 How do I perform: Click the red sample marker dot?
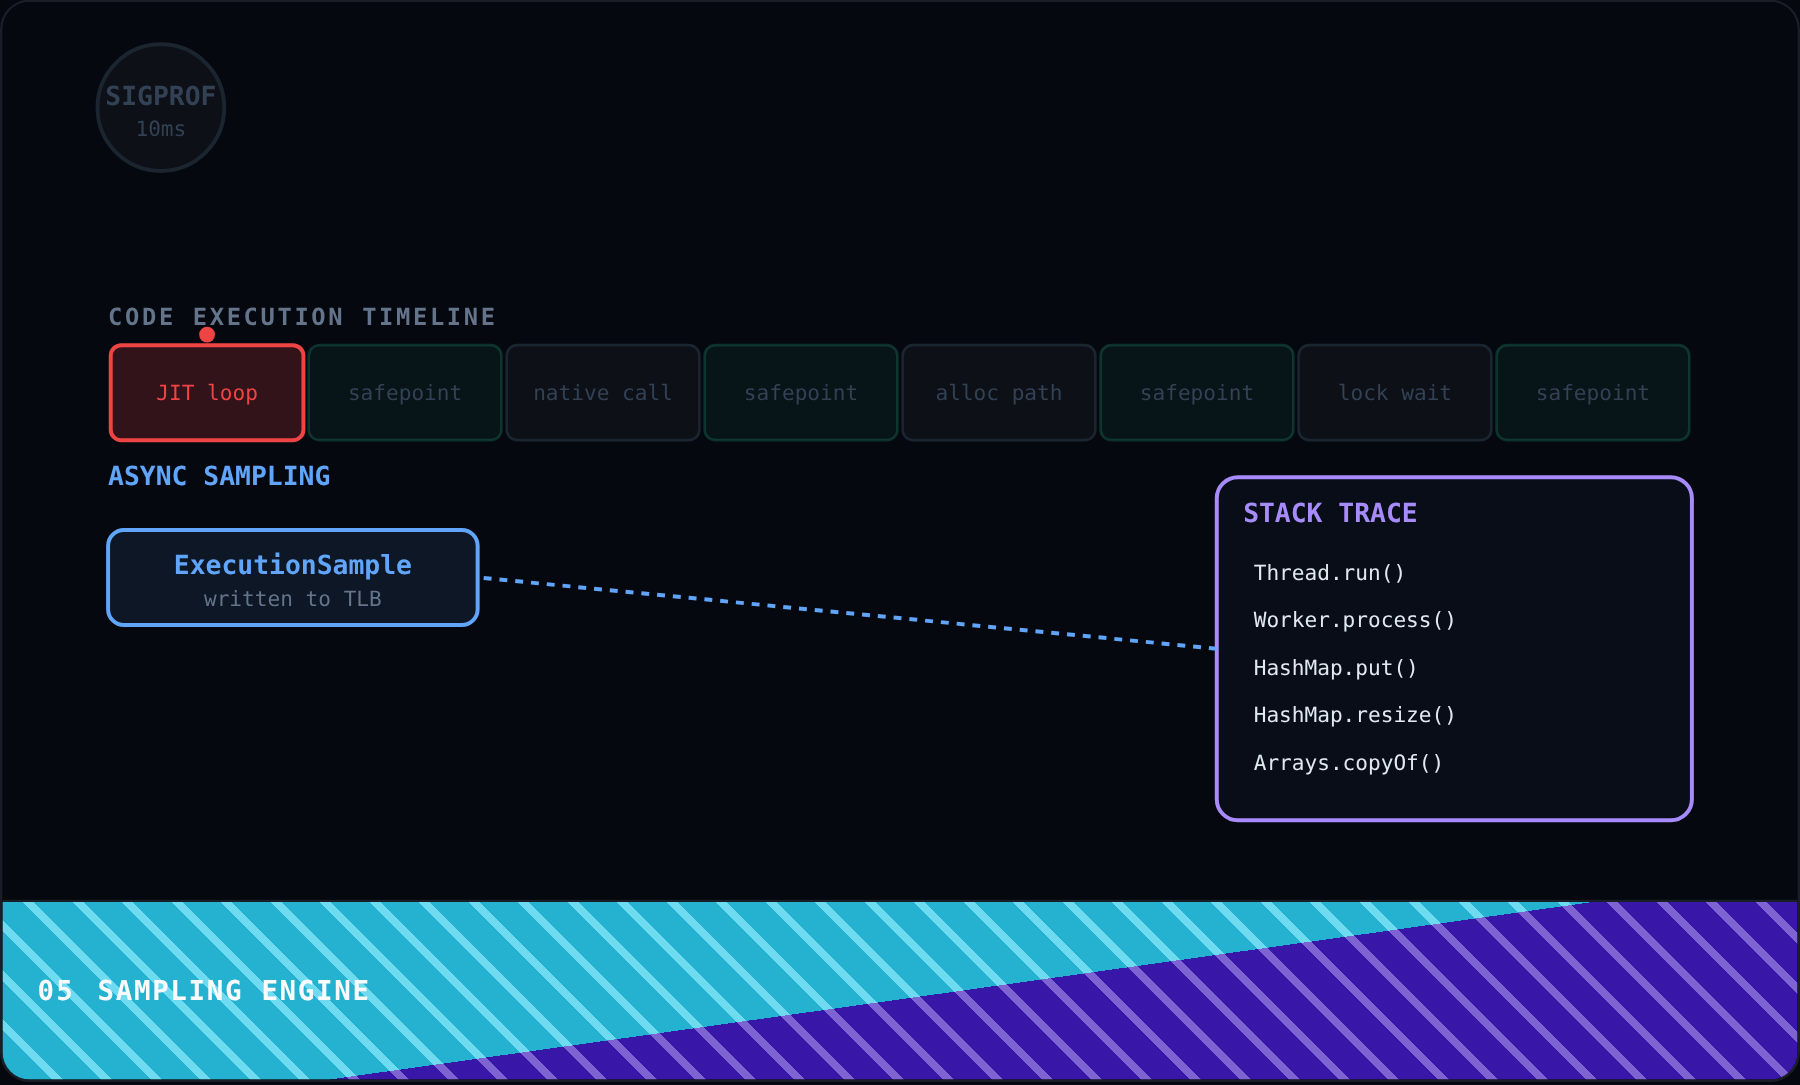coord(207,334)
